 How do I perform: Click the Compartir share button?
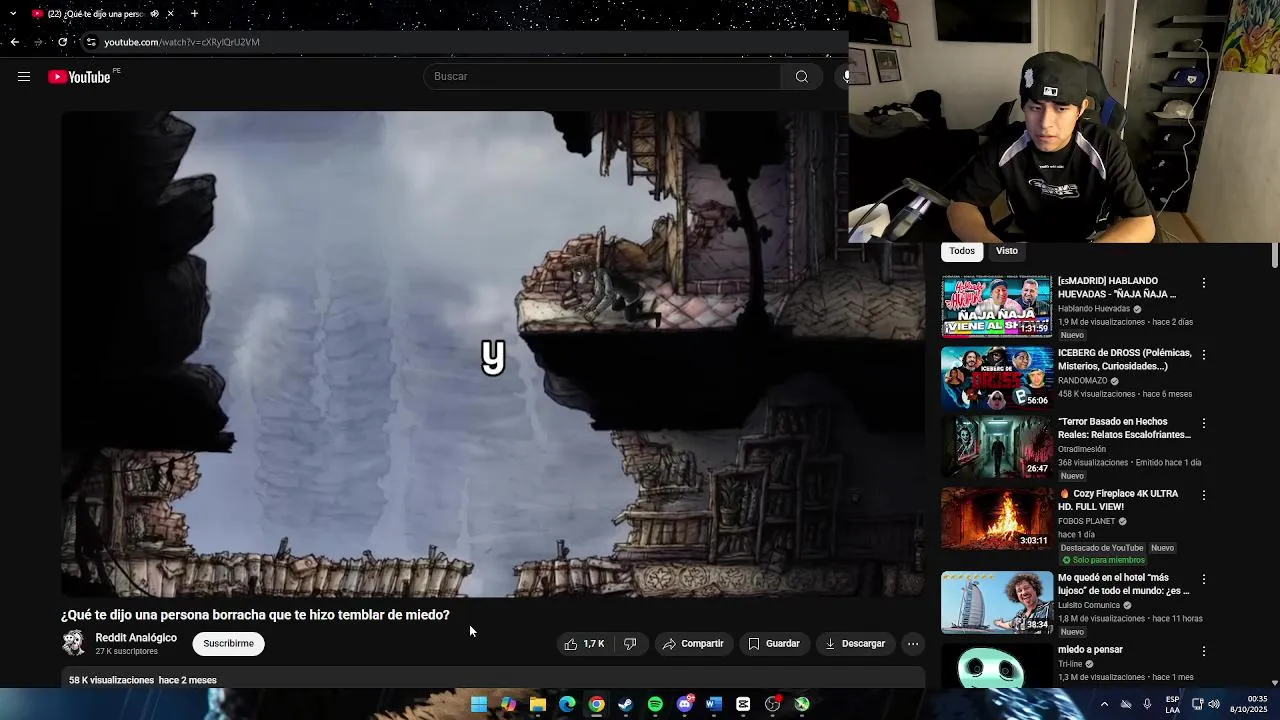pyautogui.click(x=693, y=644)
